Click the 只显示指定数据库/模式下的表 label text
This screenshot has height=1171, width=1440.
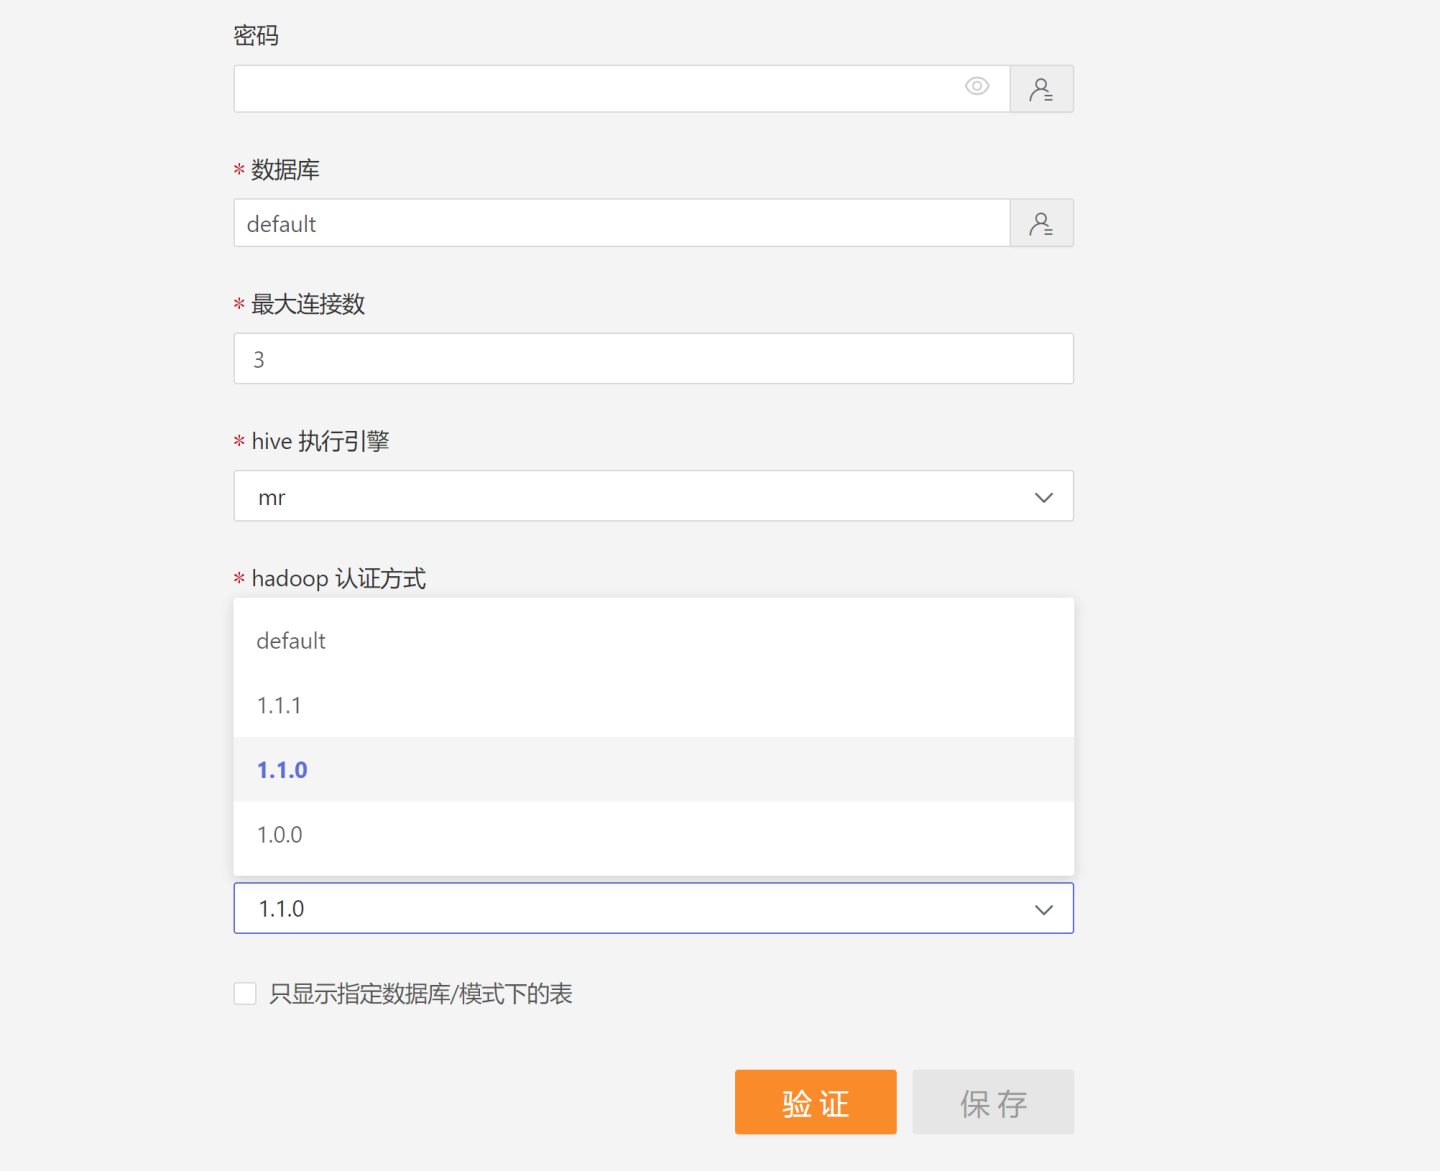(420, 993)
